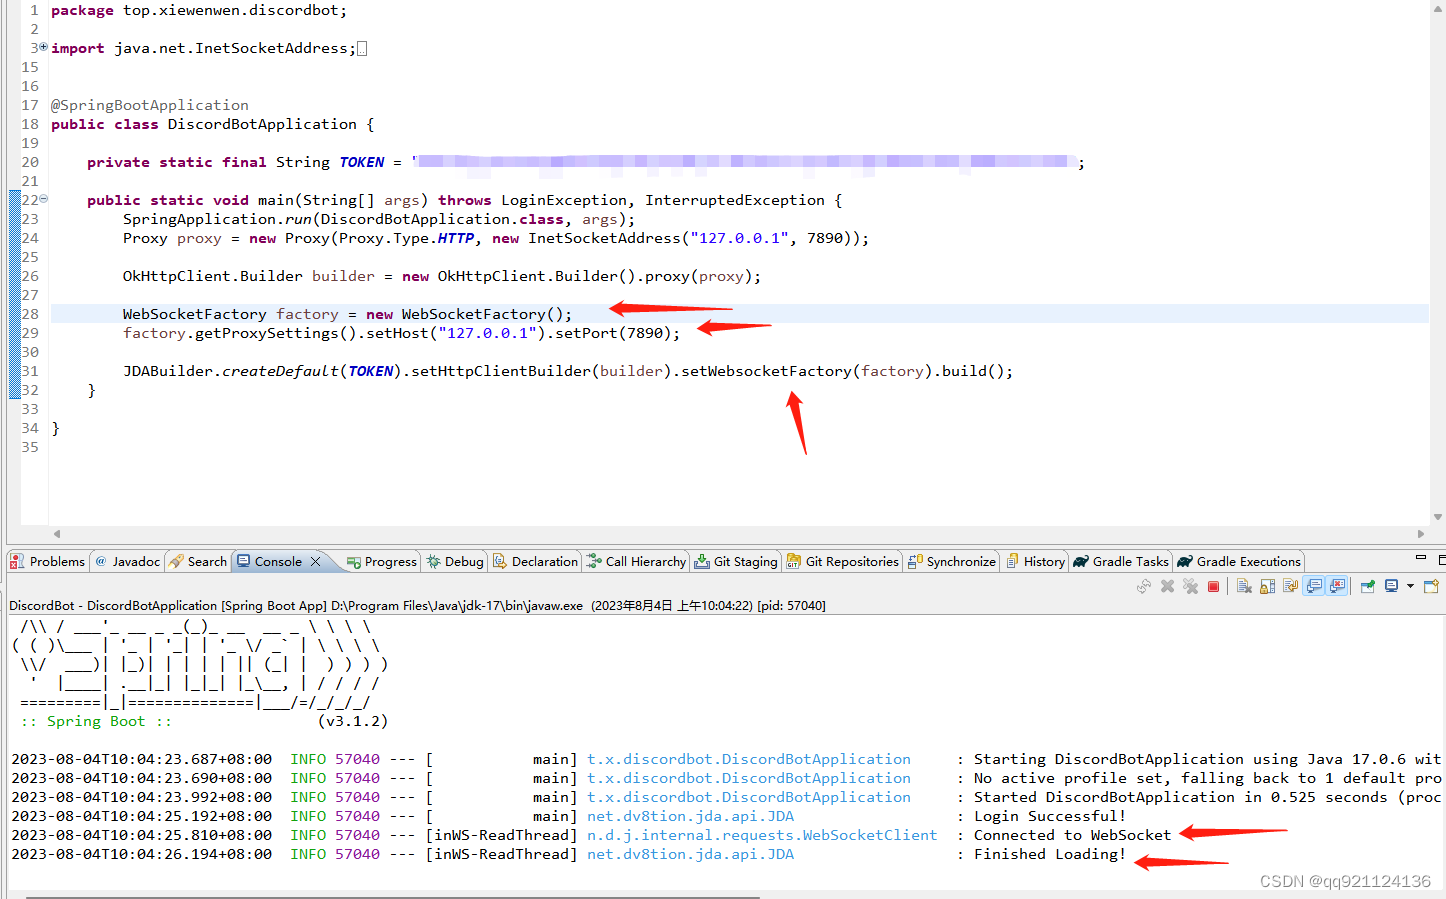Terminate the running DiscordBot process

[1213, 587]
